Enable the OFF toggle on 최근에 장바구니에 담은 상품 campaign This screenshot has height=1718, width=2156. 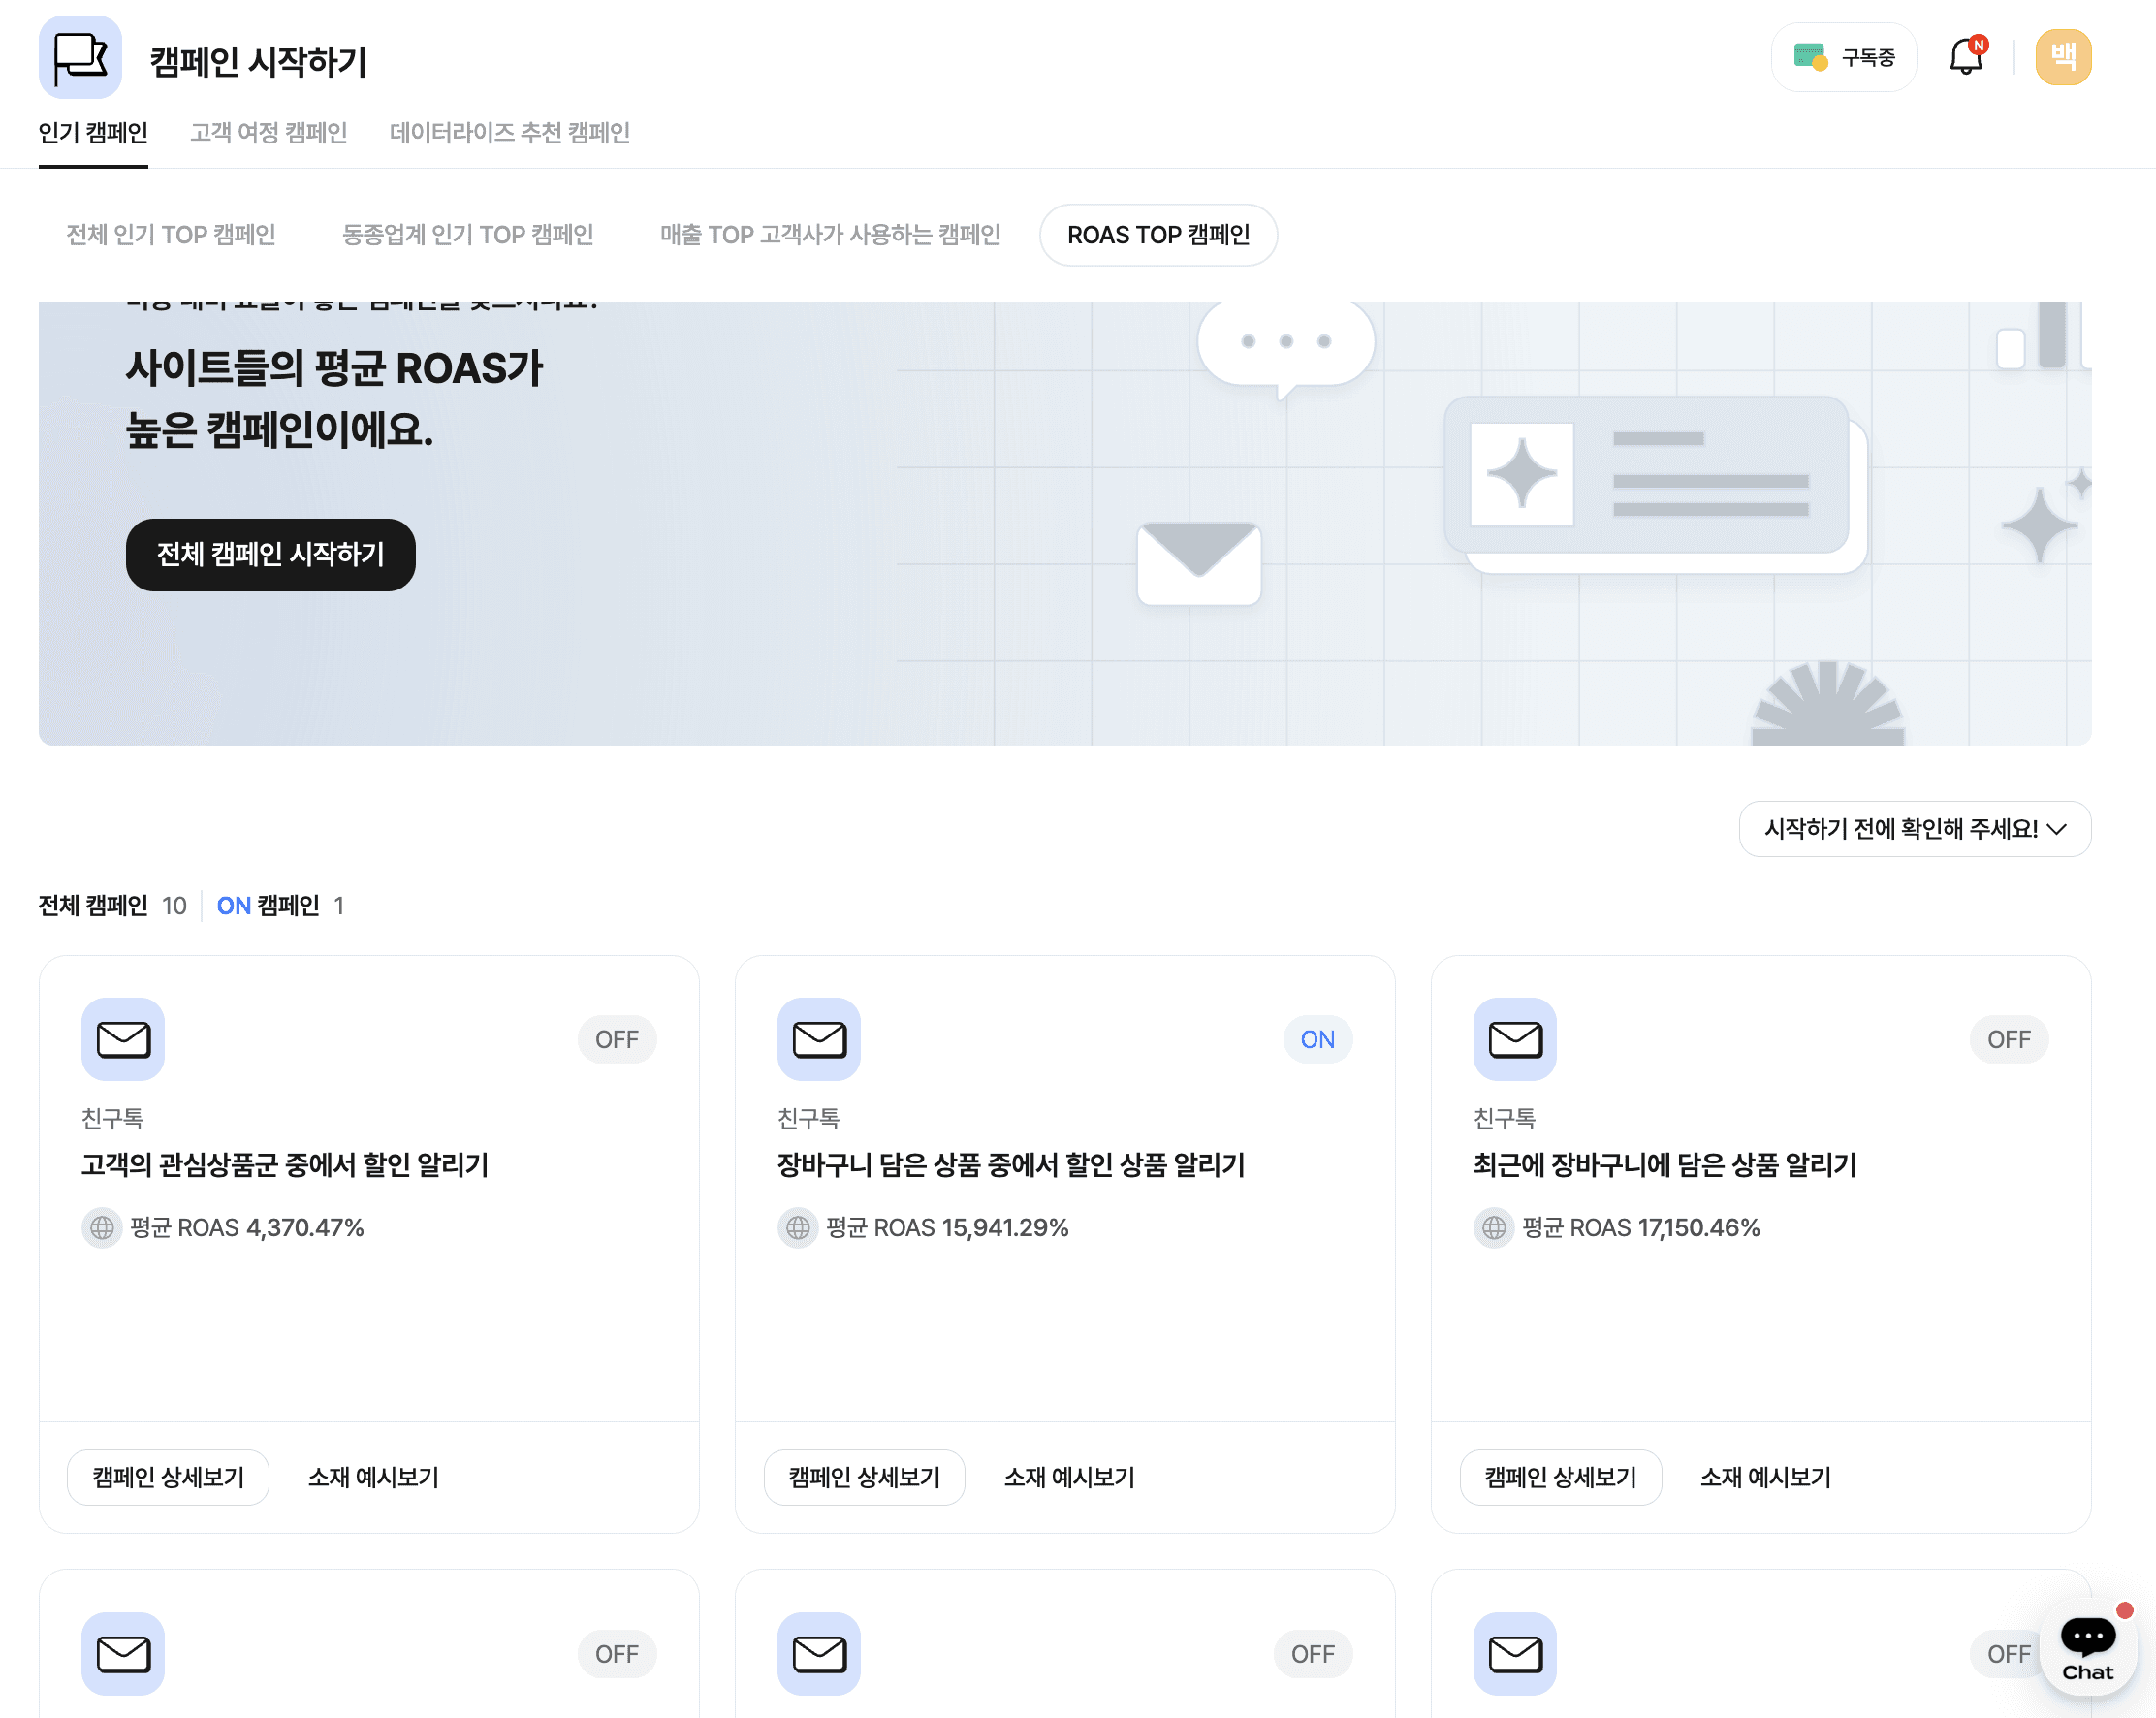click(2008, 1039)
